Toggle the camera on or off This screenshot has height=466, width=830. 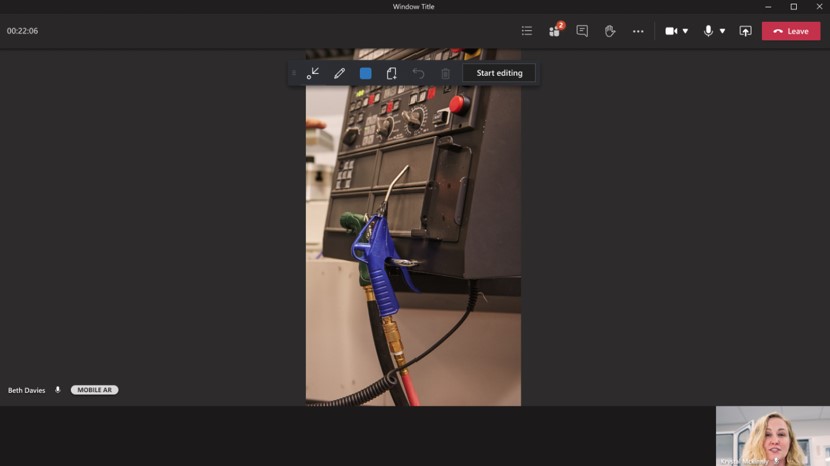[x=671, y=31]
